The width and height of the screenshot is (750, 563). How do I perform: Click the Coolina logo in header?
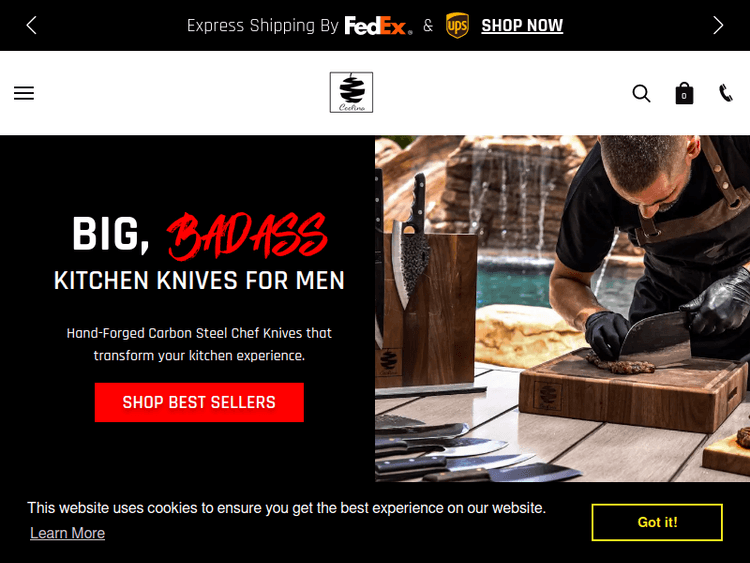coord(351,92)
